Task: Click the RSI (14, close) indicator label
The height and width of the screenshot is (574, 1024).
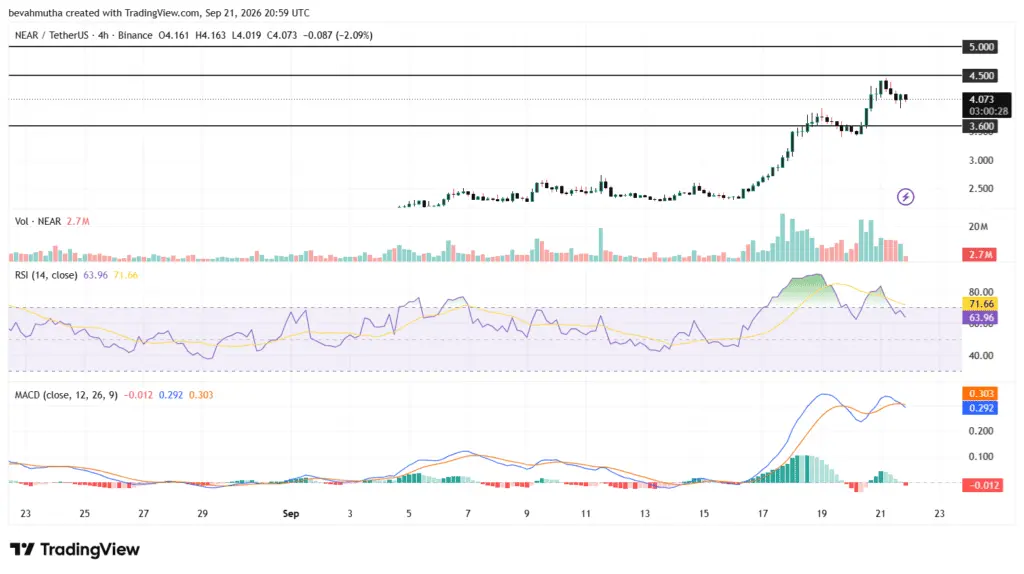Action: [46, 275]
